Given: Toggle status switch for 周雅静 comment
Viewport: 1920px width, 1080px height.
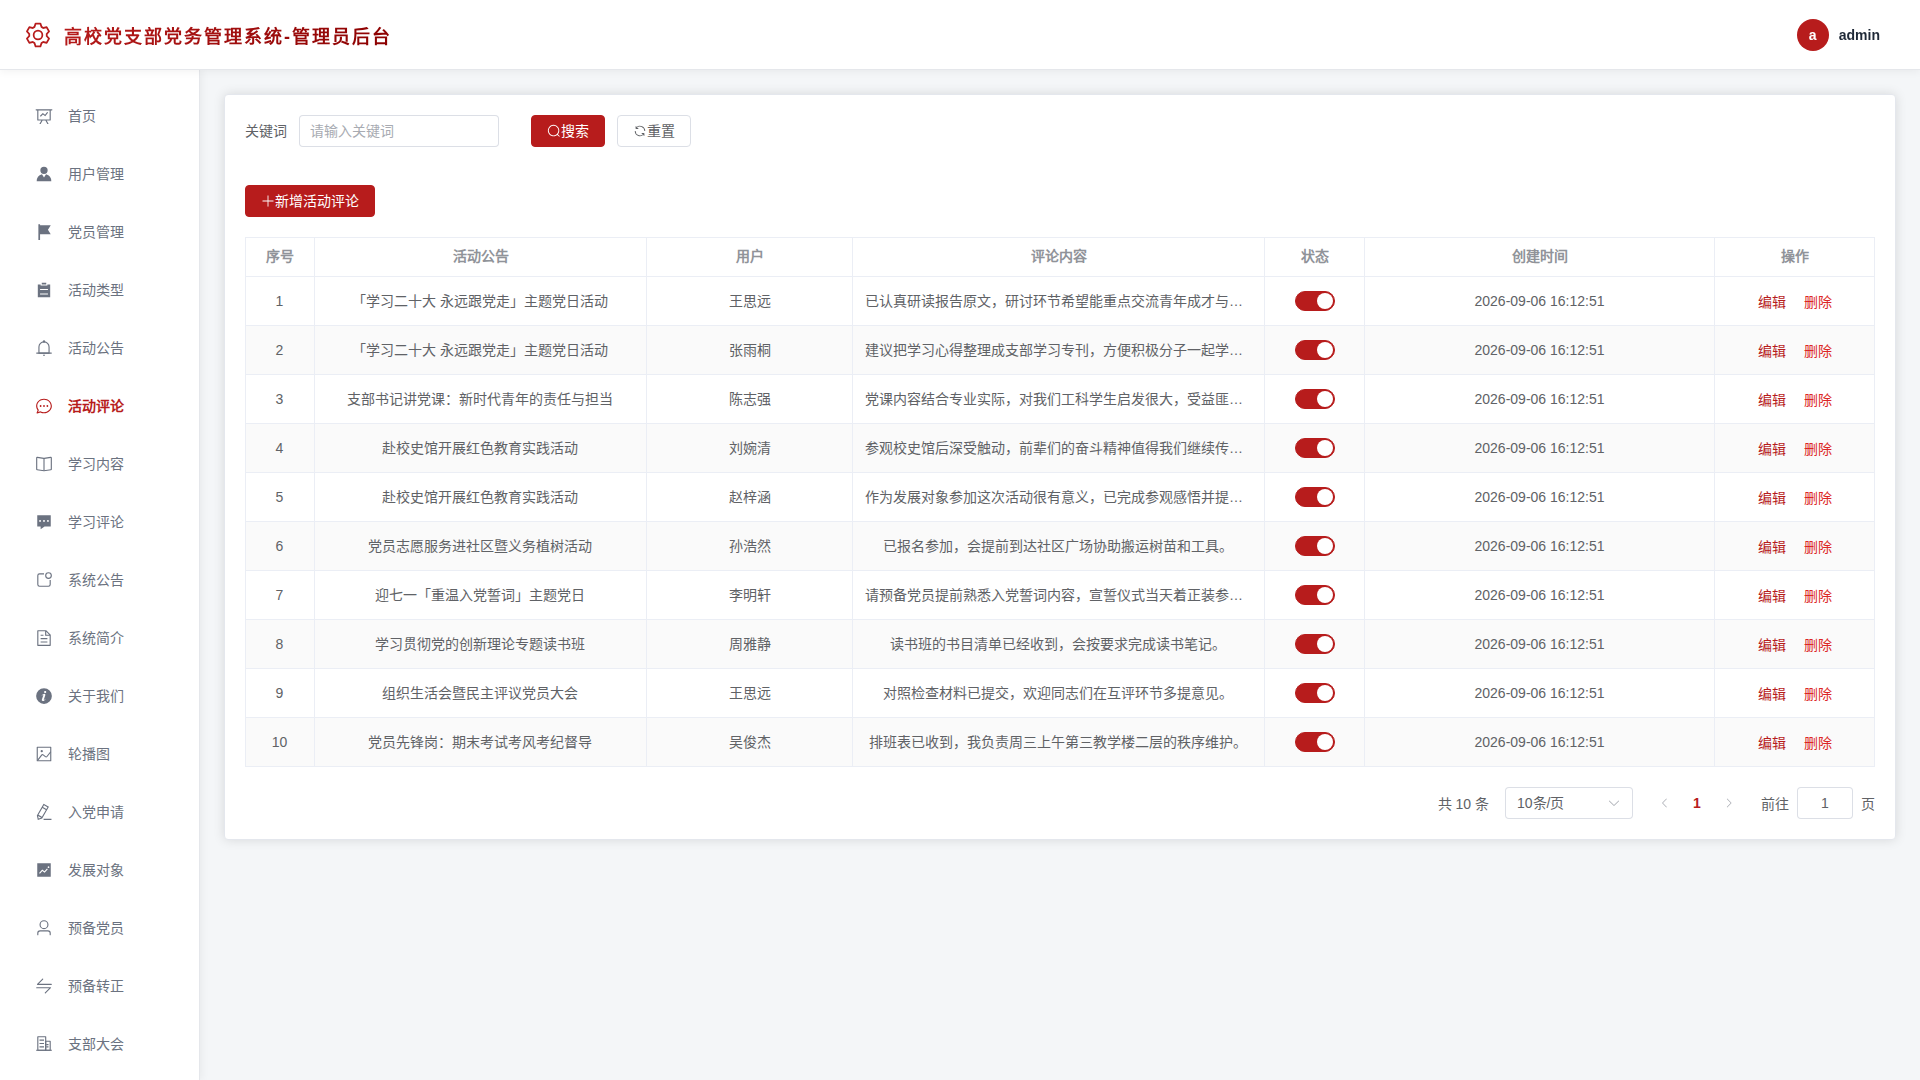Looking at the screenshot, I should 1315,644.
